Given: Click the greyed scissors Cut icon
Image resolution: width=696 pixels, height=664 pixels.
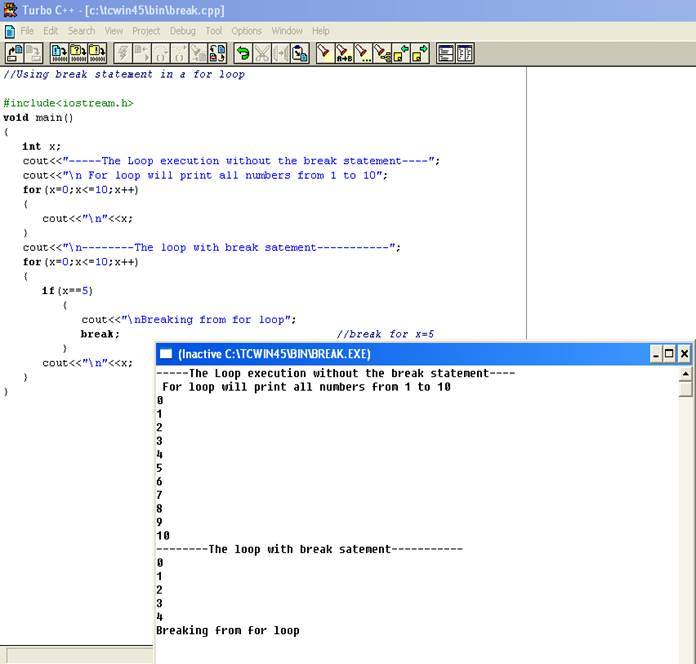Looking at the screenshot, I should tap(262, 53).
